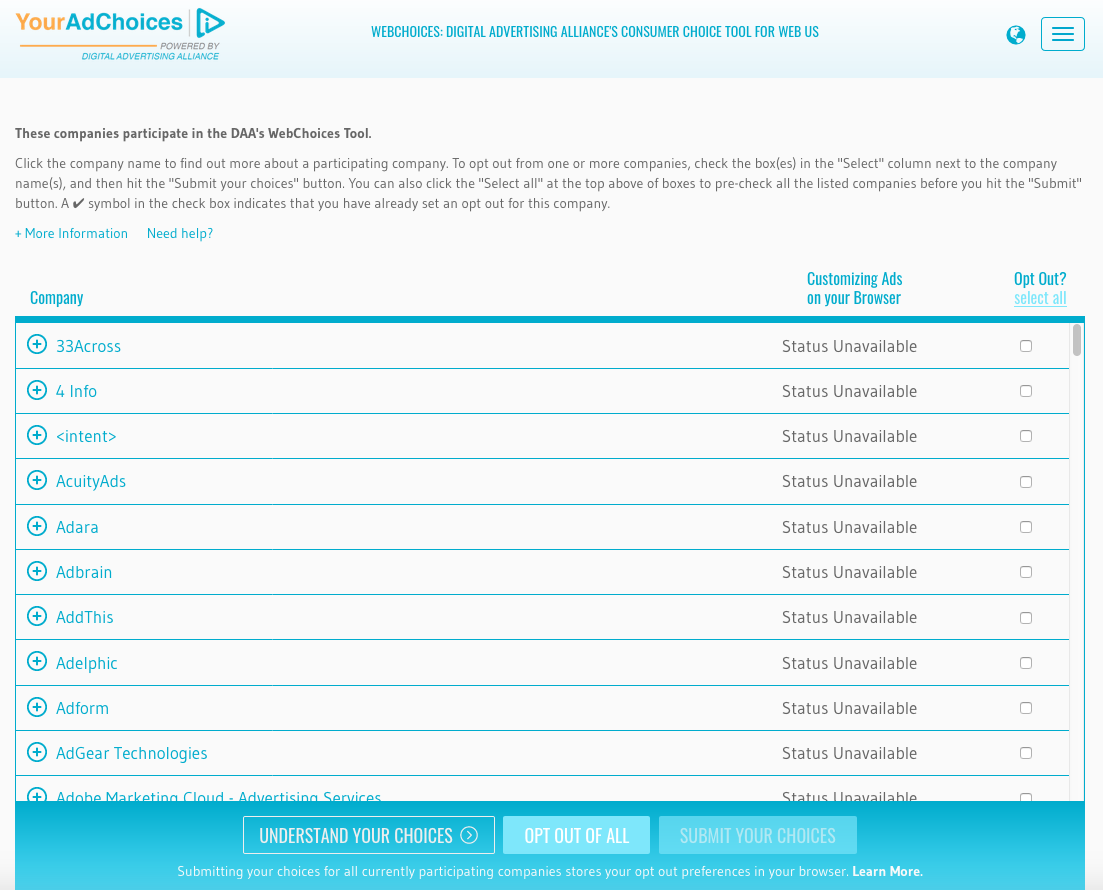
Task: Check the opt out box for 4 Info
Action: click(x=1026, y=390)
